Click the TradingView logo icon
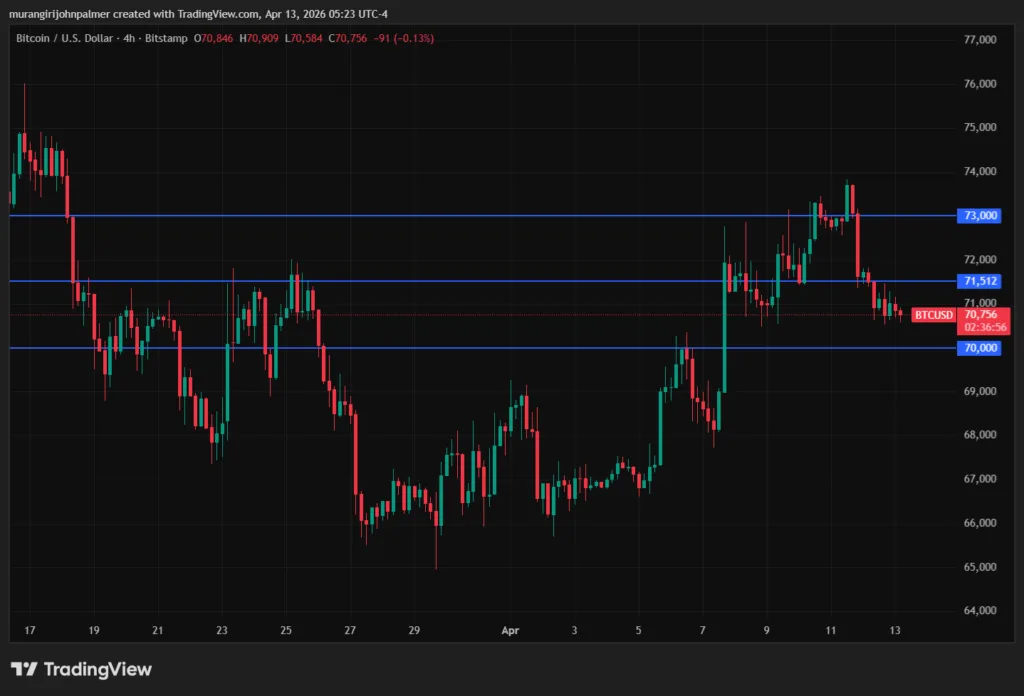The height and width of the screenshot is (696, 1024). [x=24, y=669]
